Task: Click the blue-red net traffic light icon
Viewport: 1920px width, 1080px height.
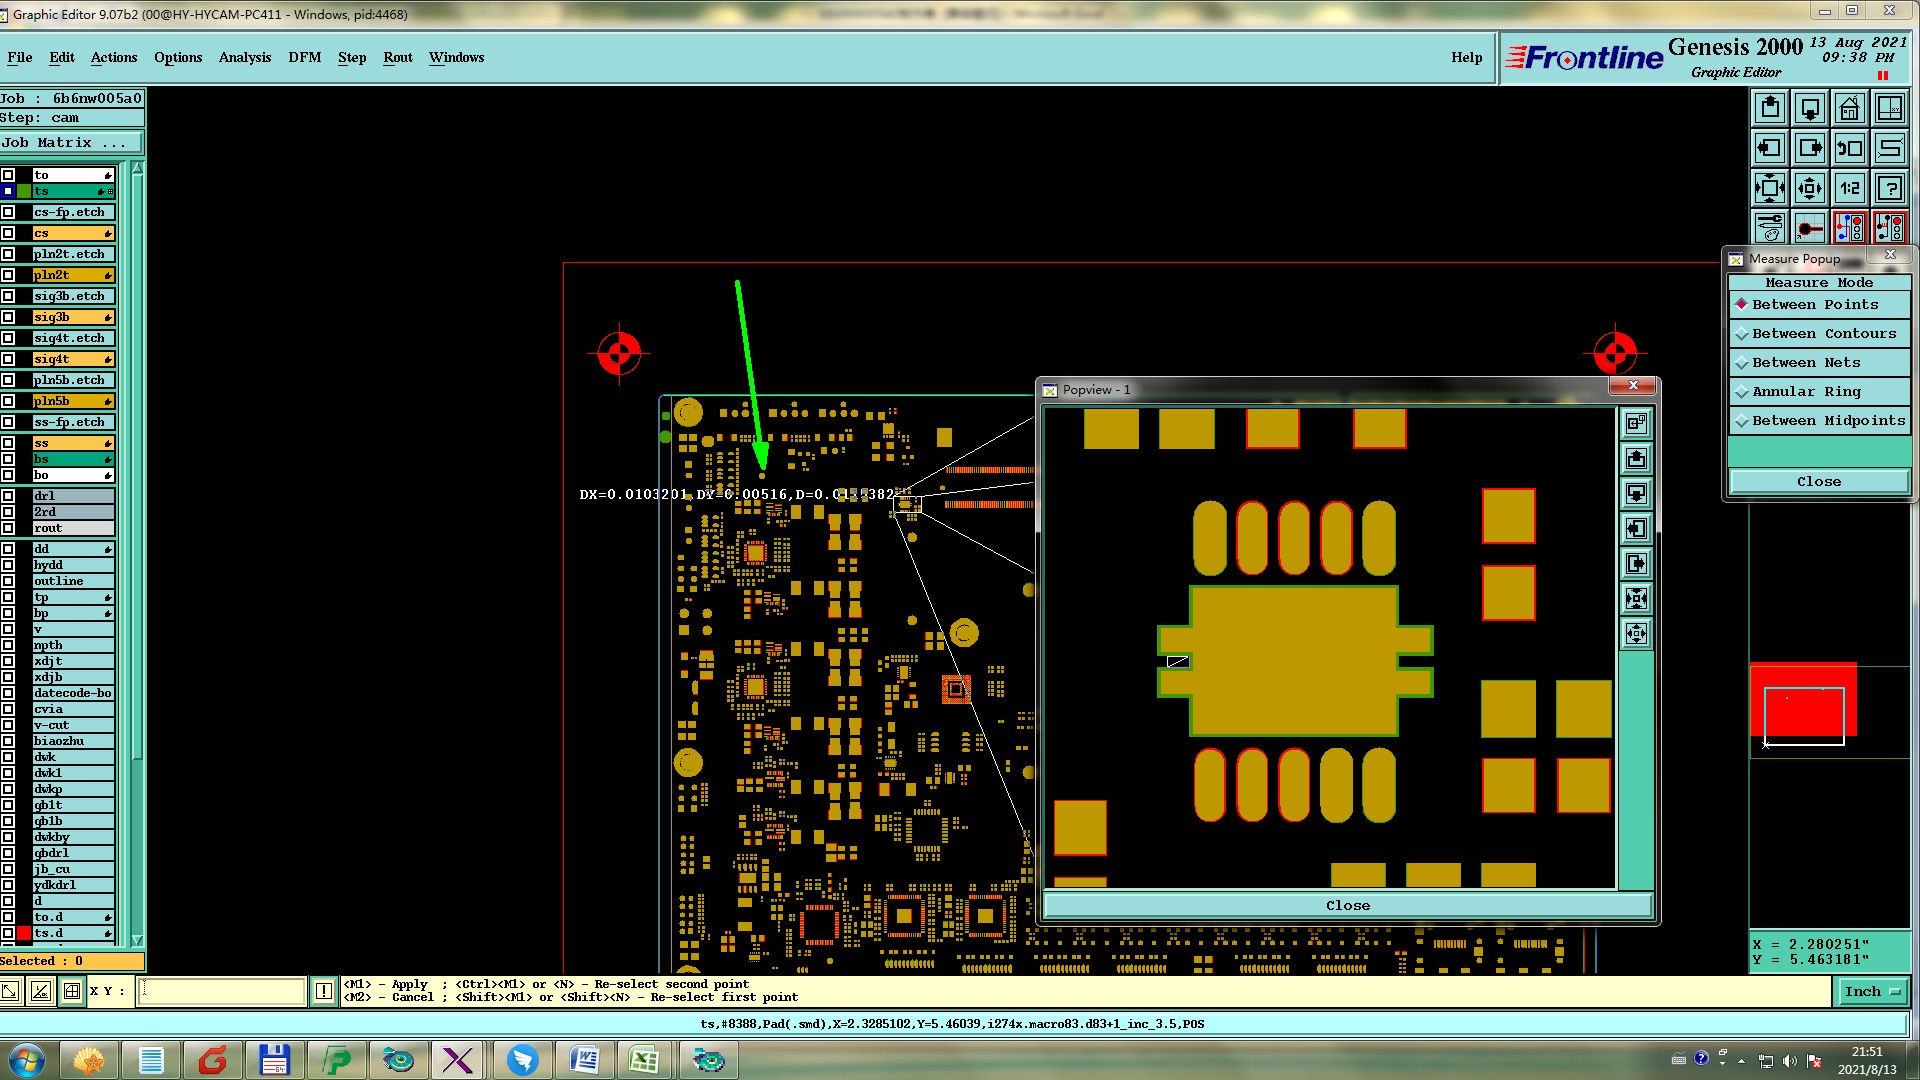Action: (x=1849, y=228)
